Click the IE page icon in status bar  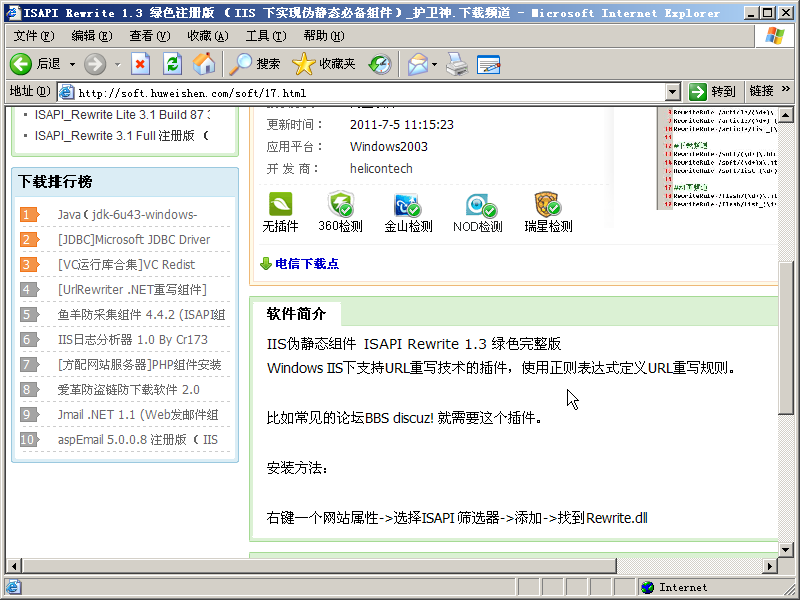point(13,587)
